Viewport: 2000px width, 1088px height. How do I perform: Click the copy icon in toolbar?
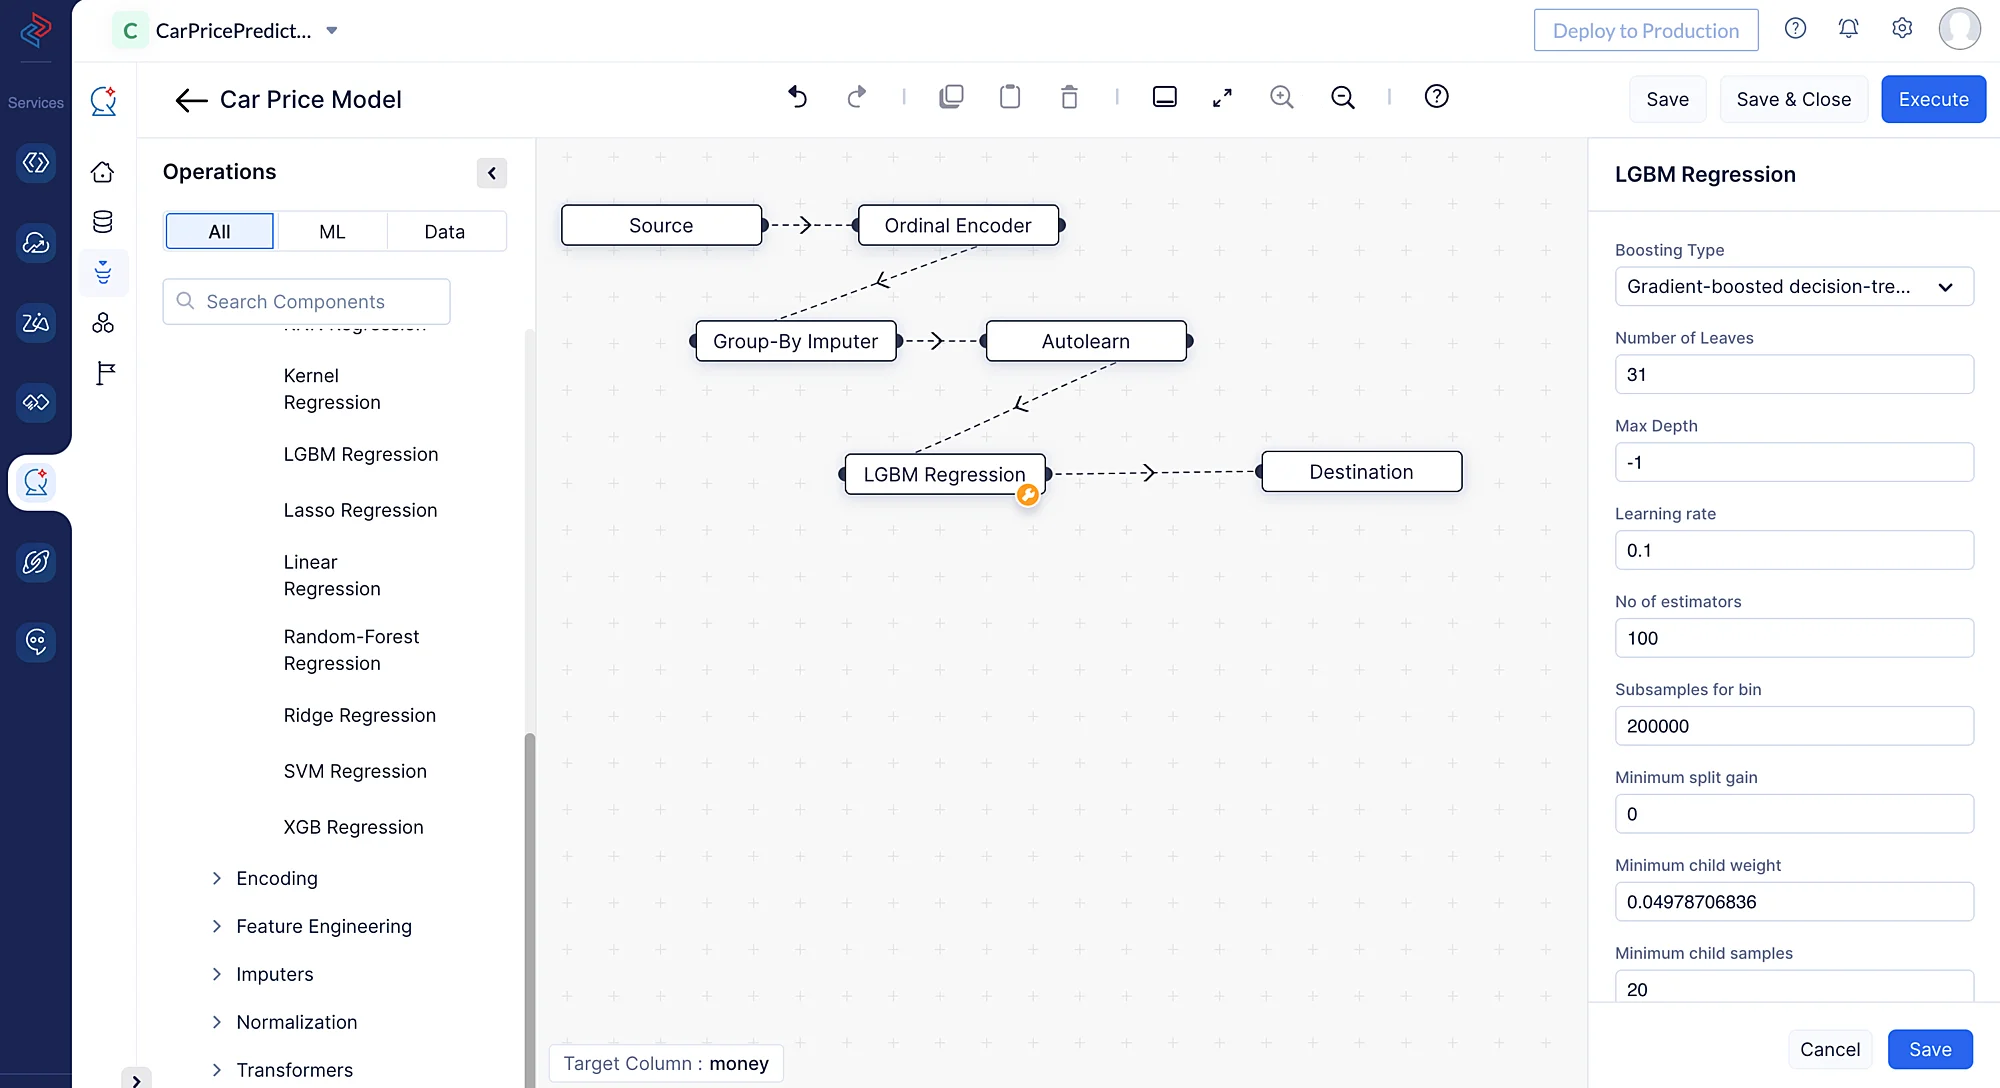click(951, 97)
